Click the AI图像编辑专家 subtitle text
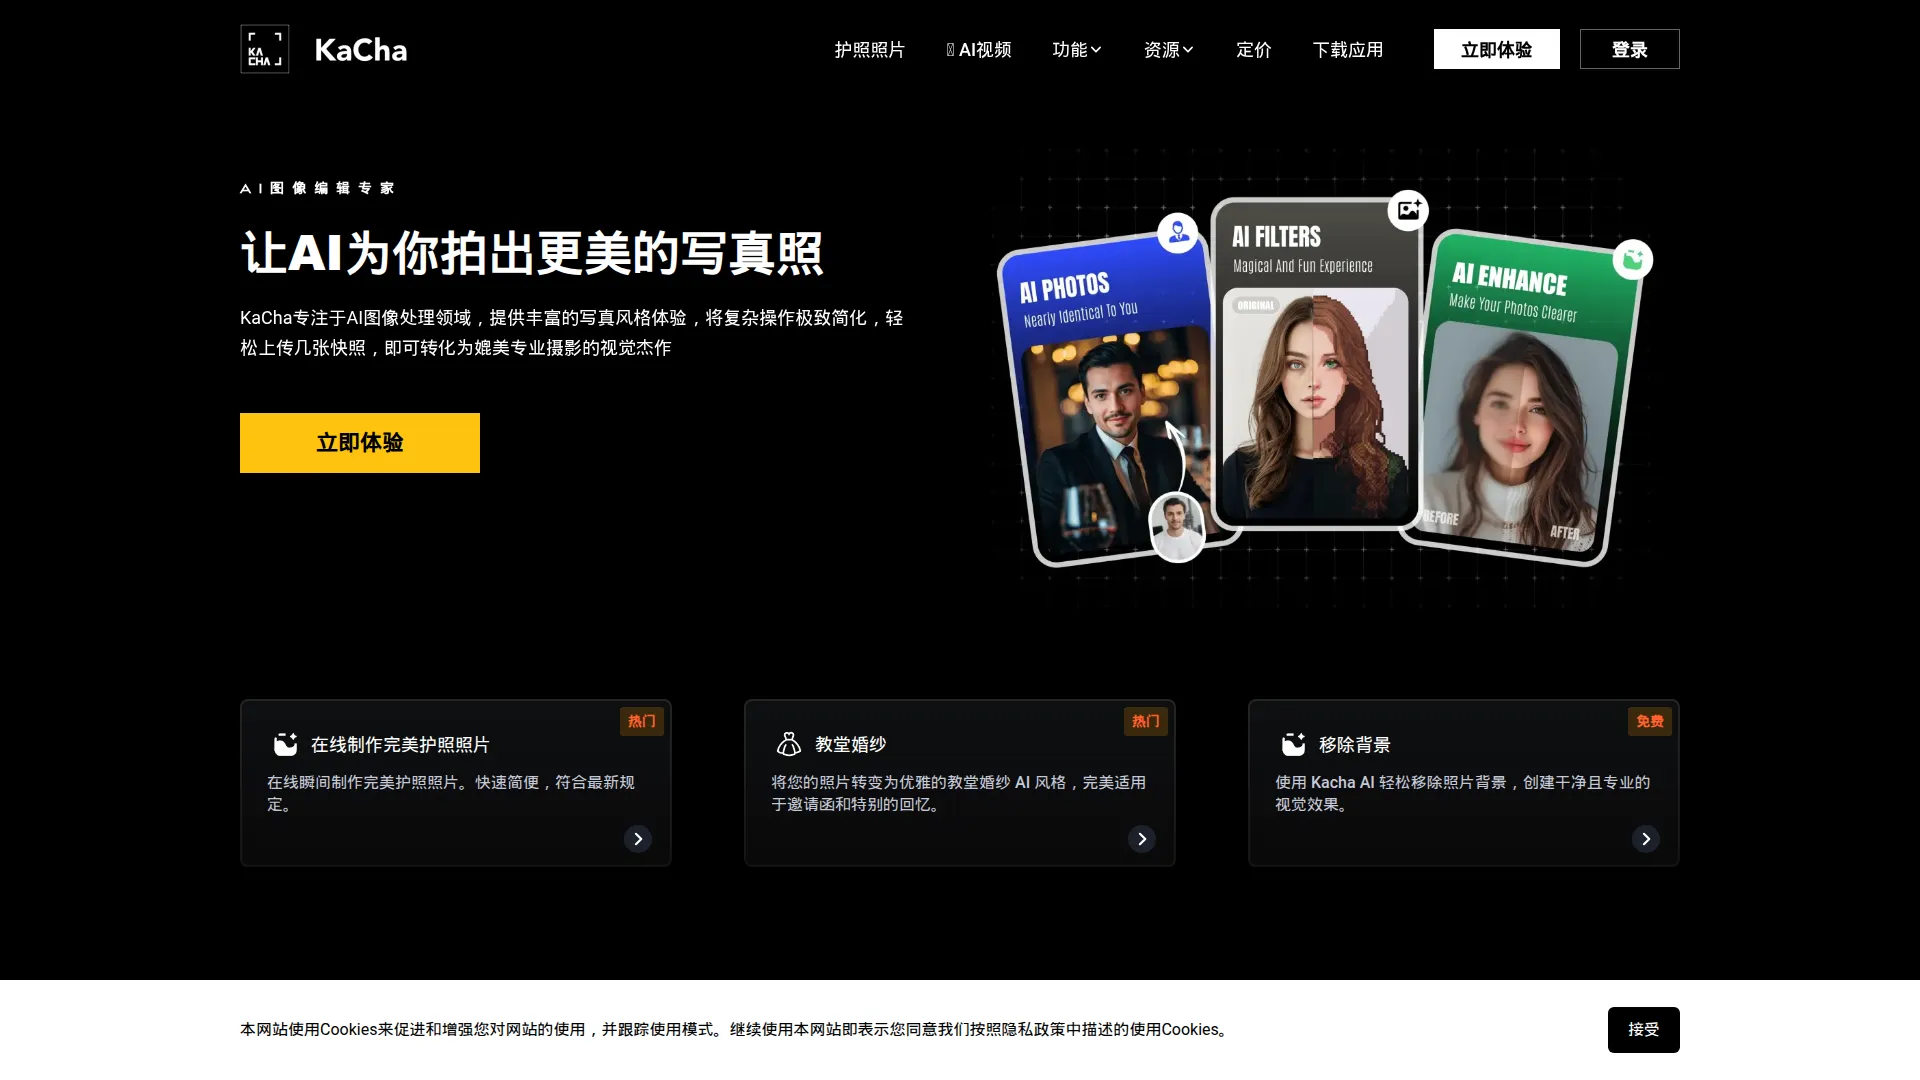Viewport: 1920px width, 1080px height. (317, 188)
